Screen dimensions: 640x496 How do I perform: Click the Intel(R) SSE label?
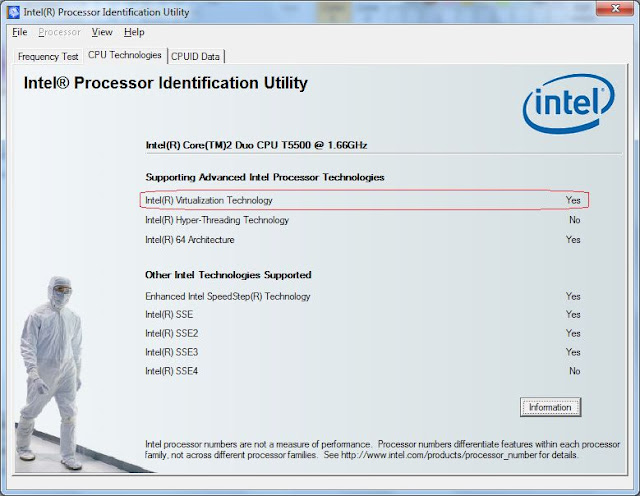pyautogui.click(x=169, y=314)
